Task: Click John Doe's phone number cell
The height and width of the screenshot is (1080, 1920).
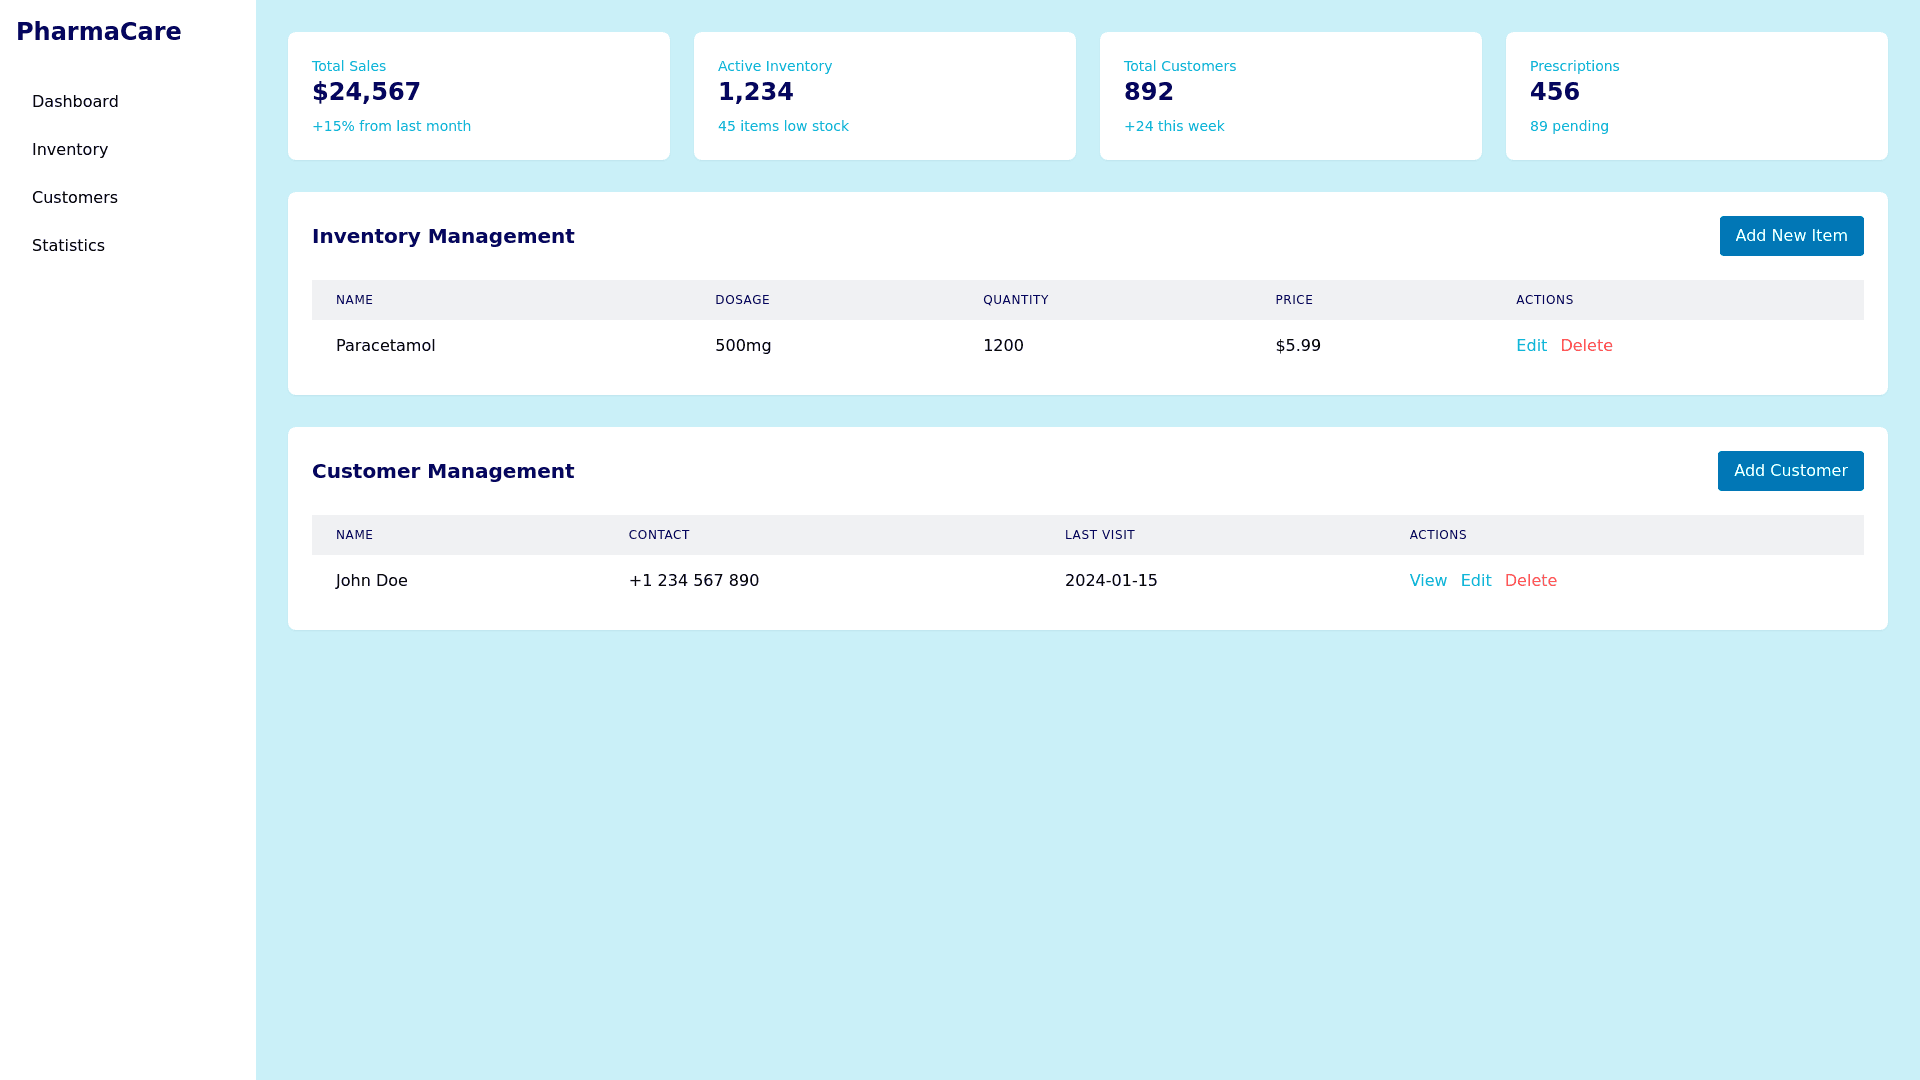Action: click(x=694, y=581)
